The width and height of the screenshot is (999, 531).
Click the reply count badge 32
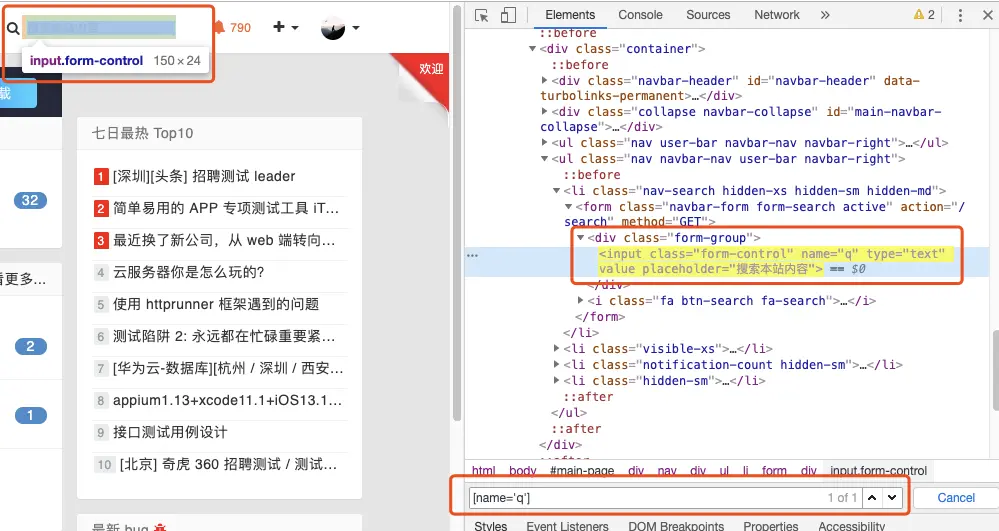pos(30,201)
